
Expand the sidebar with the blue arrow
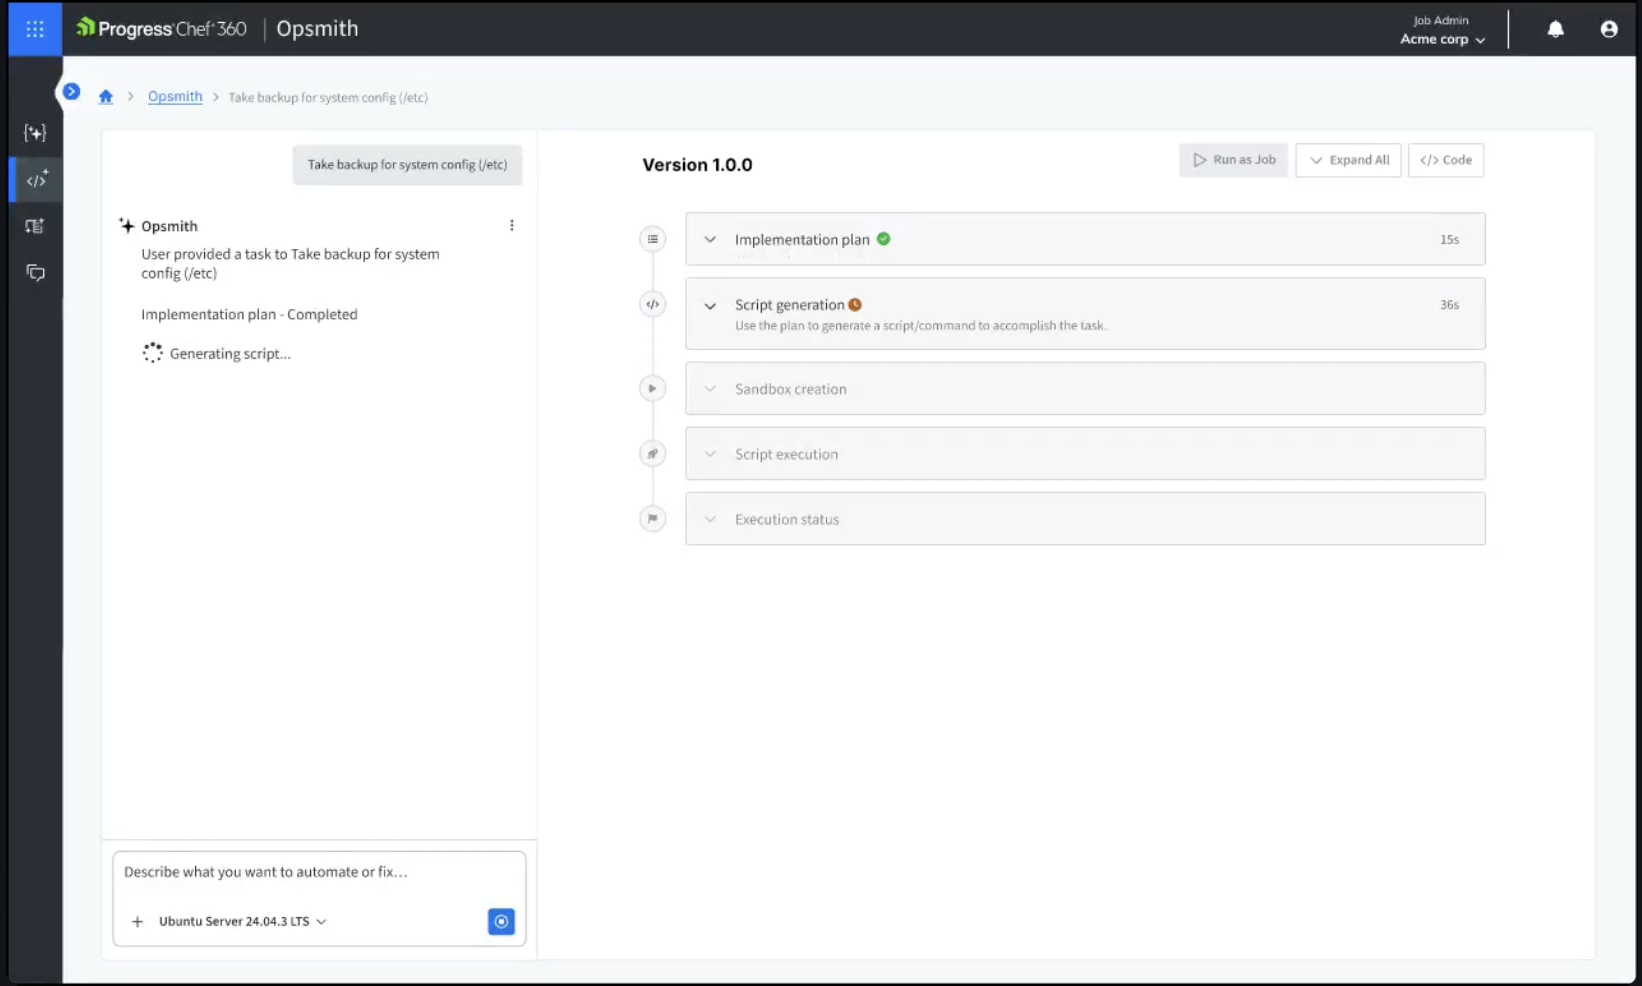(x=71, y=91)
